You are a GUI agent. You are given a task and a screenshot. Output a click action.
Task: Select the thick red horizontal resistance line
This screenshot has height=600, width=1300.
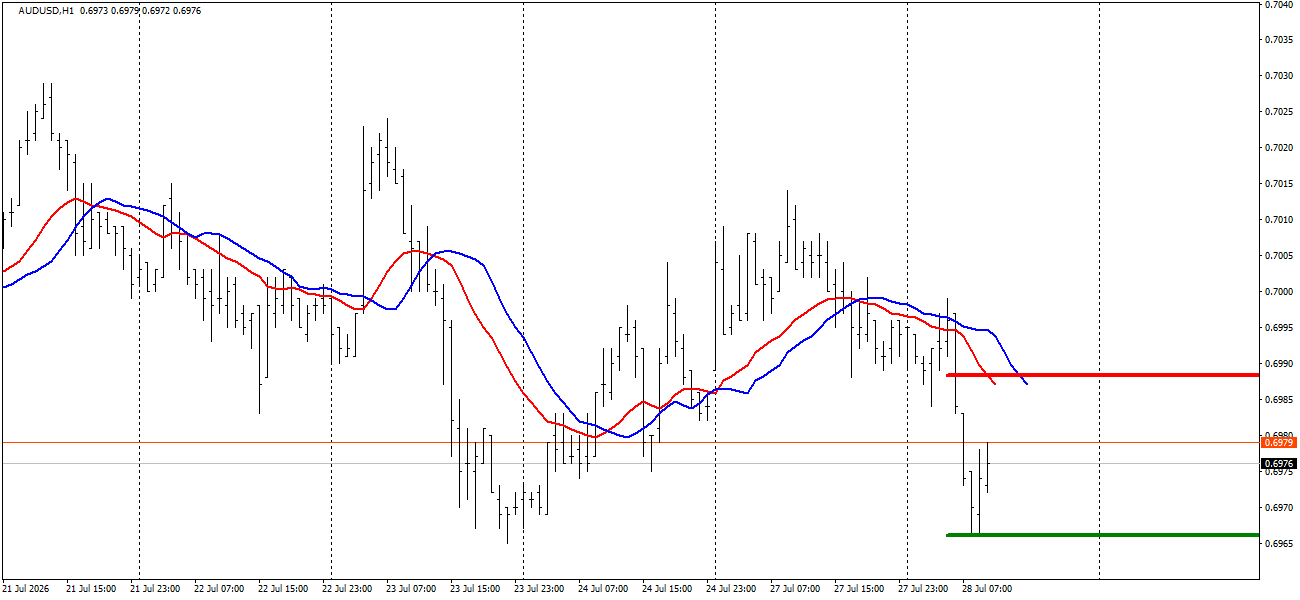point(1102,375)
